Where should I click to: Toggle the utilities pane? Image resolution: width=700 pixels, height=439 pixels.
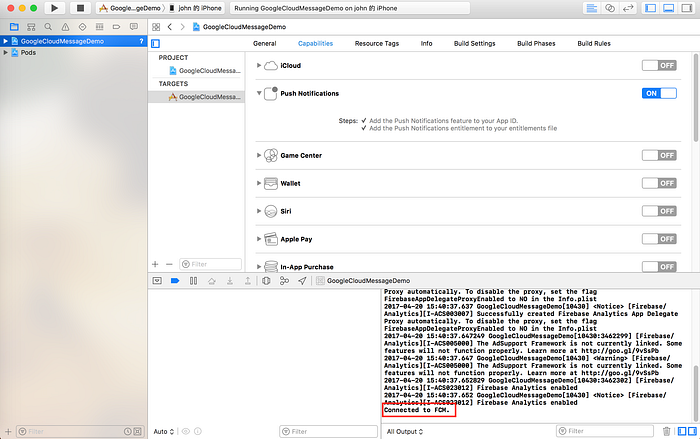687,8
